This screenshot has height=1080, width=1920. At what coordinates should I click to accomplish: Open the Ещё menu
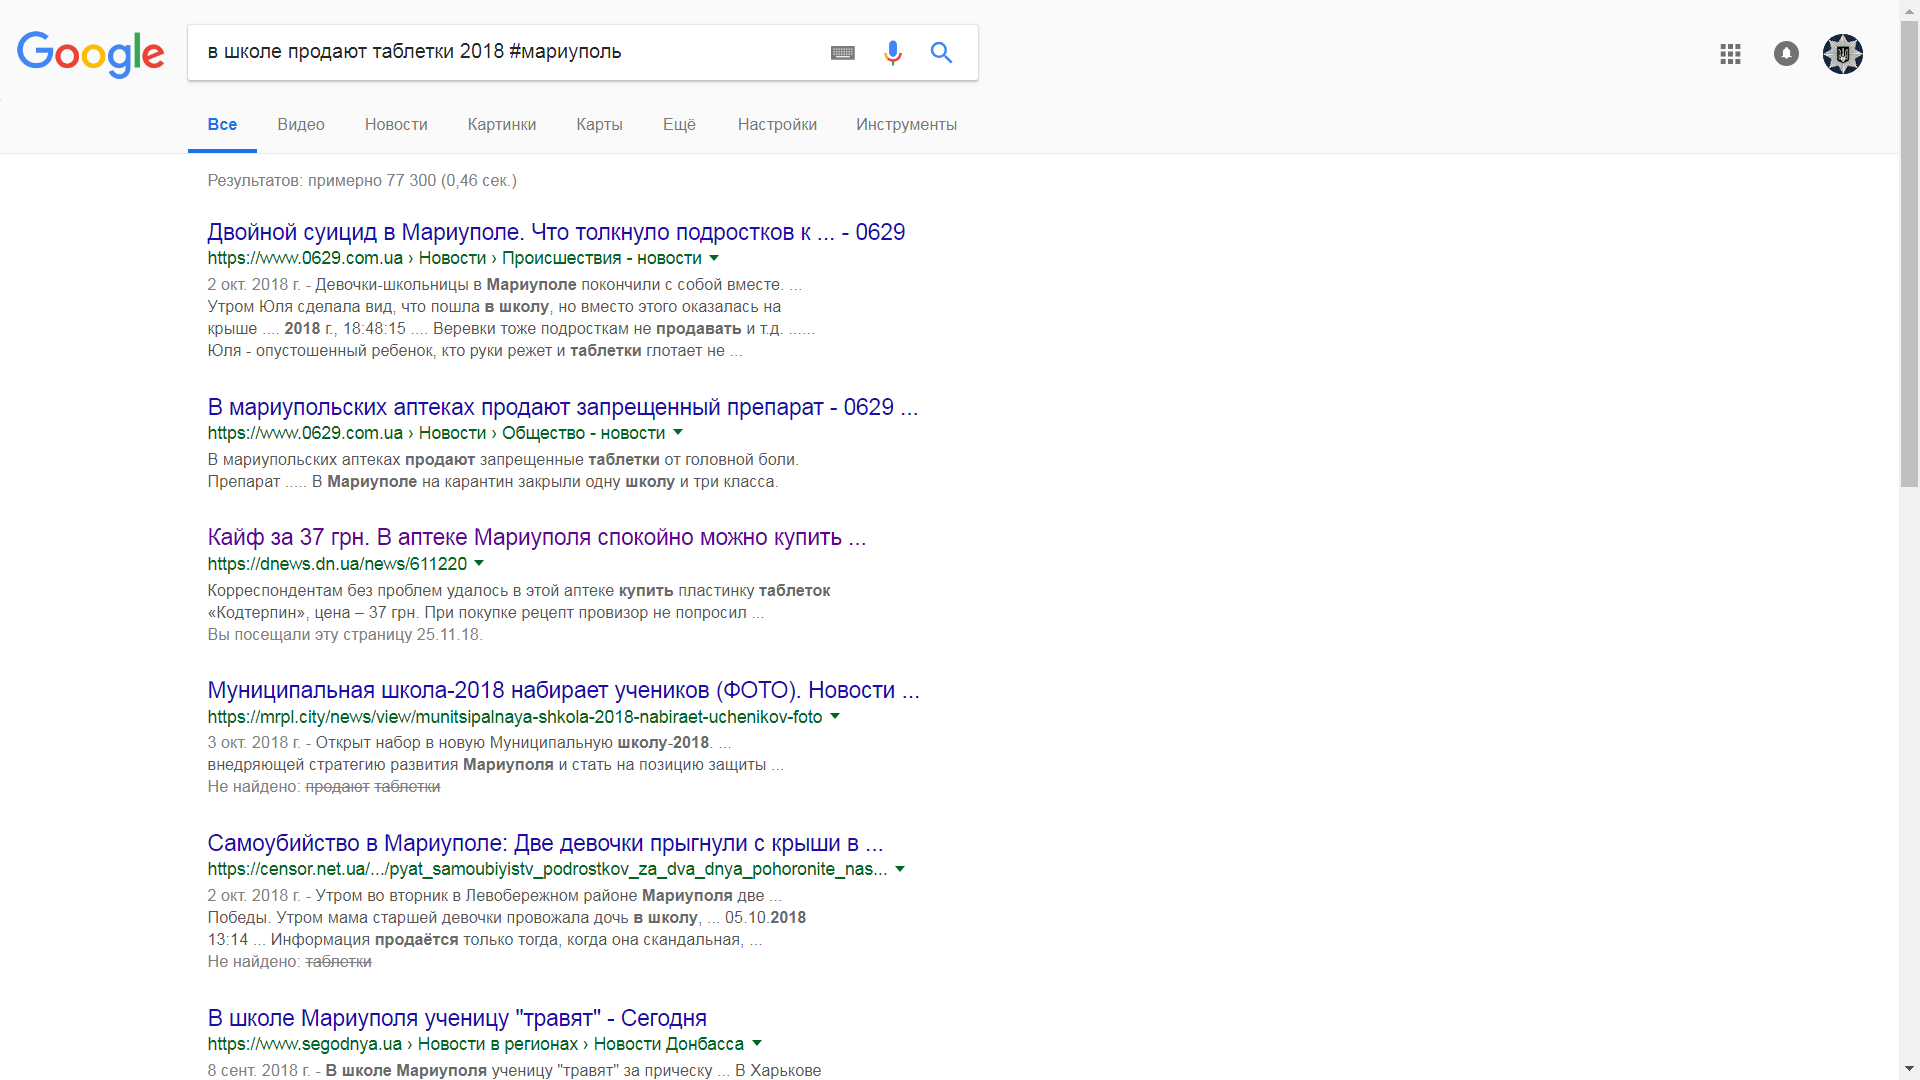tap(679, 125)
